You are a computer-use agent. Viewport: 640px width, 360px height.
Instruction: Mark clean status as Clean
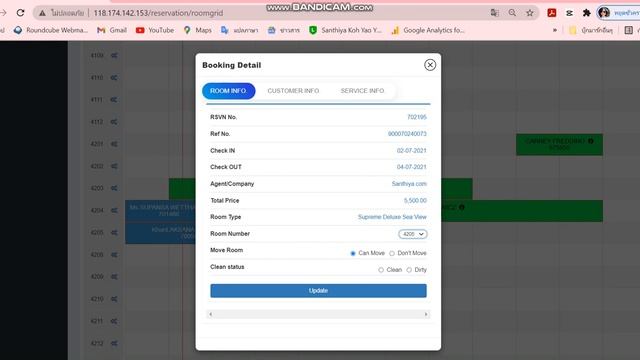pos(381,270)
